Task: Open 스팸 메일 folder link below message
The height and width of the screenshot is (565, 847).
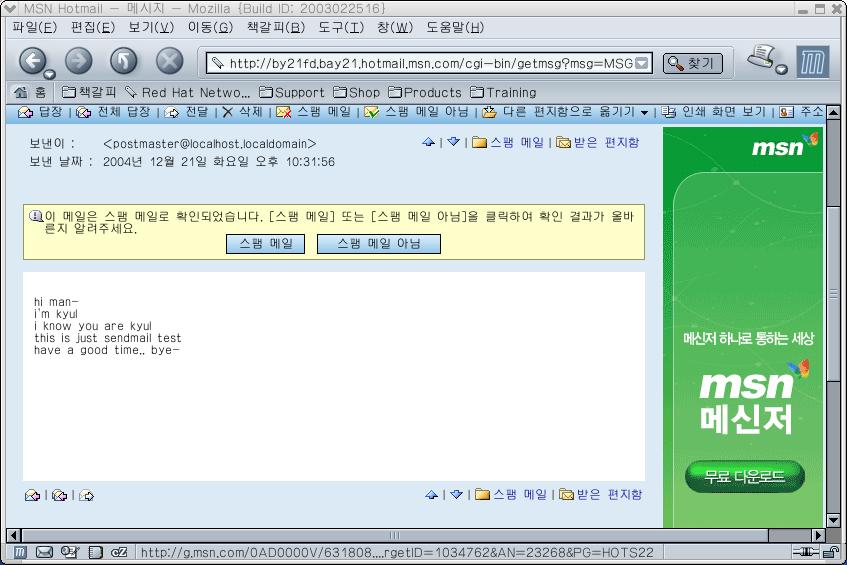Action: (511, 494)
